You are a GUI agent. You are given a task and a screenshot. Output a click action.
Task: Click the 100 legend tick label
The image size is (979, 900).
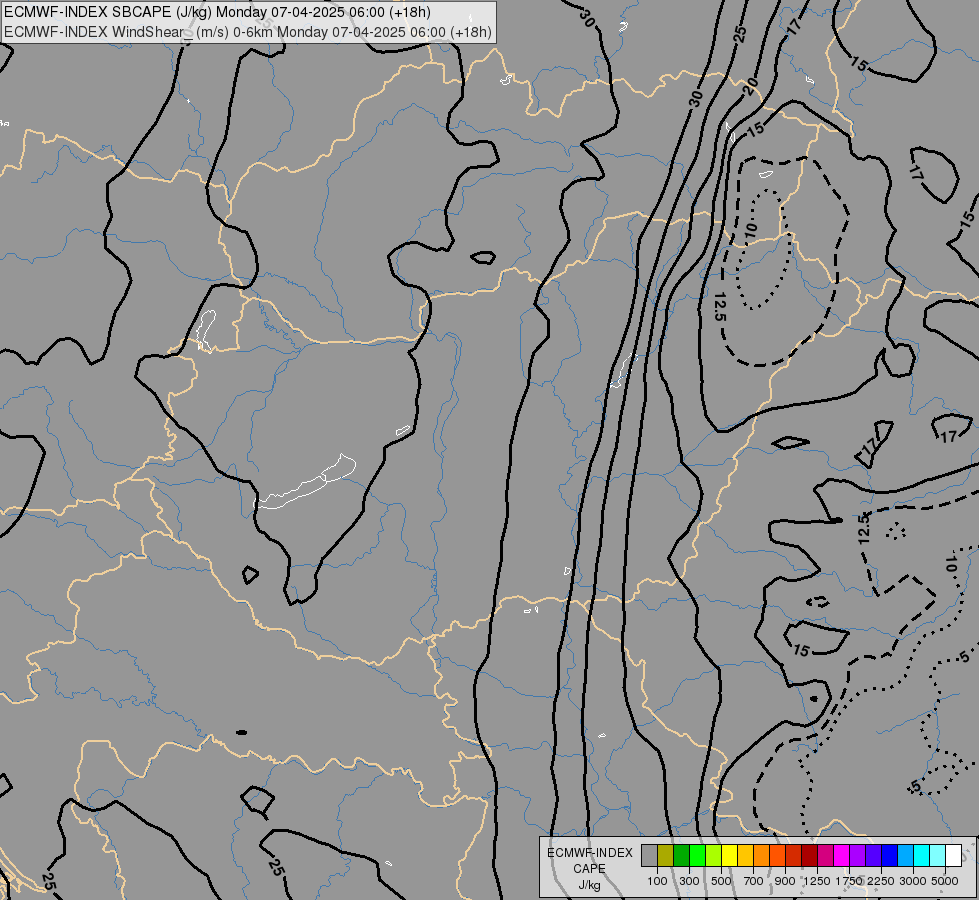pos(657,881)
